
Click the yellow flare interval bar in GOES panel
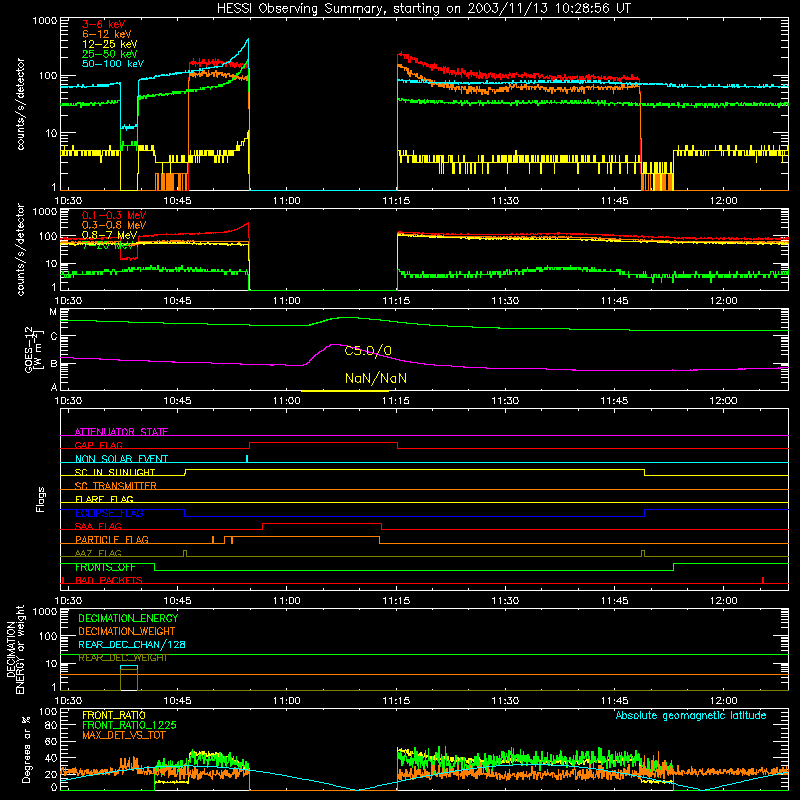pyautogui.click(x=345, y=391)
